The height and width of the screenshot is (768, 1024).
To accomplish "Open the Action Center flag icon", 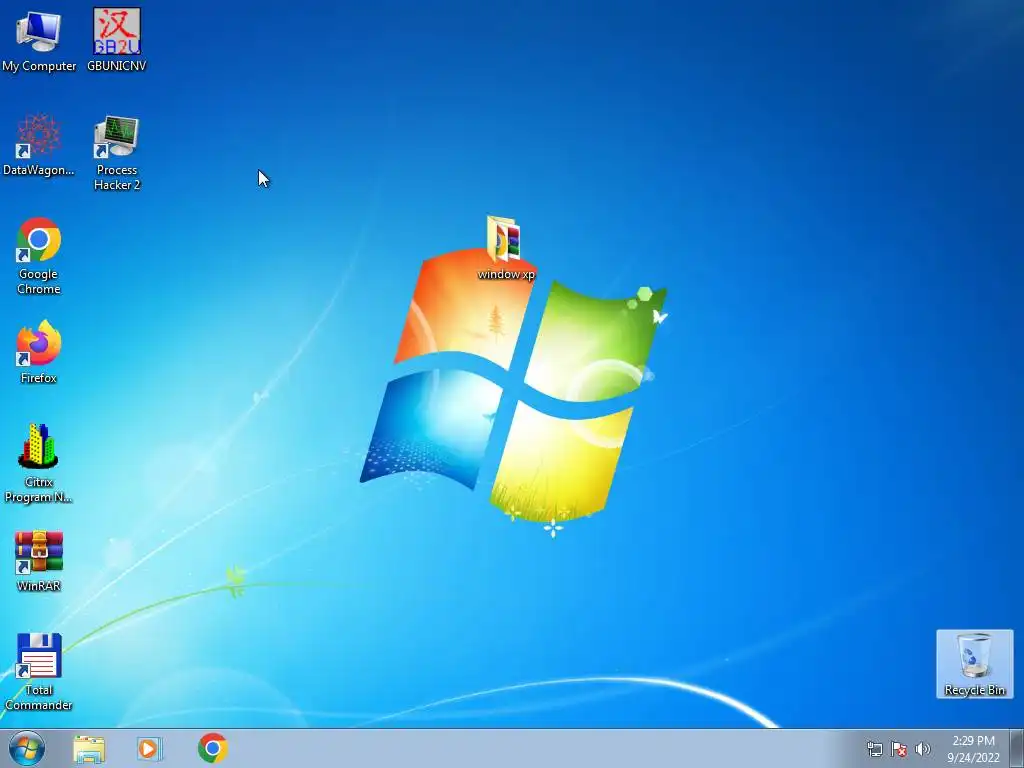I will coord(899,749).
